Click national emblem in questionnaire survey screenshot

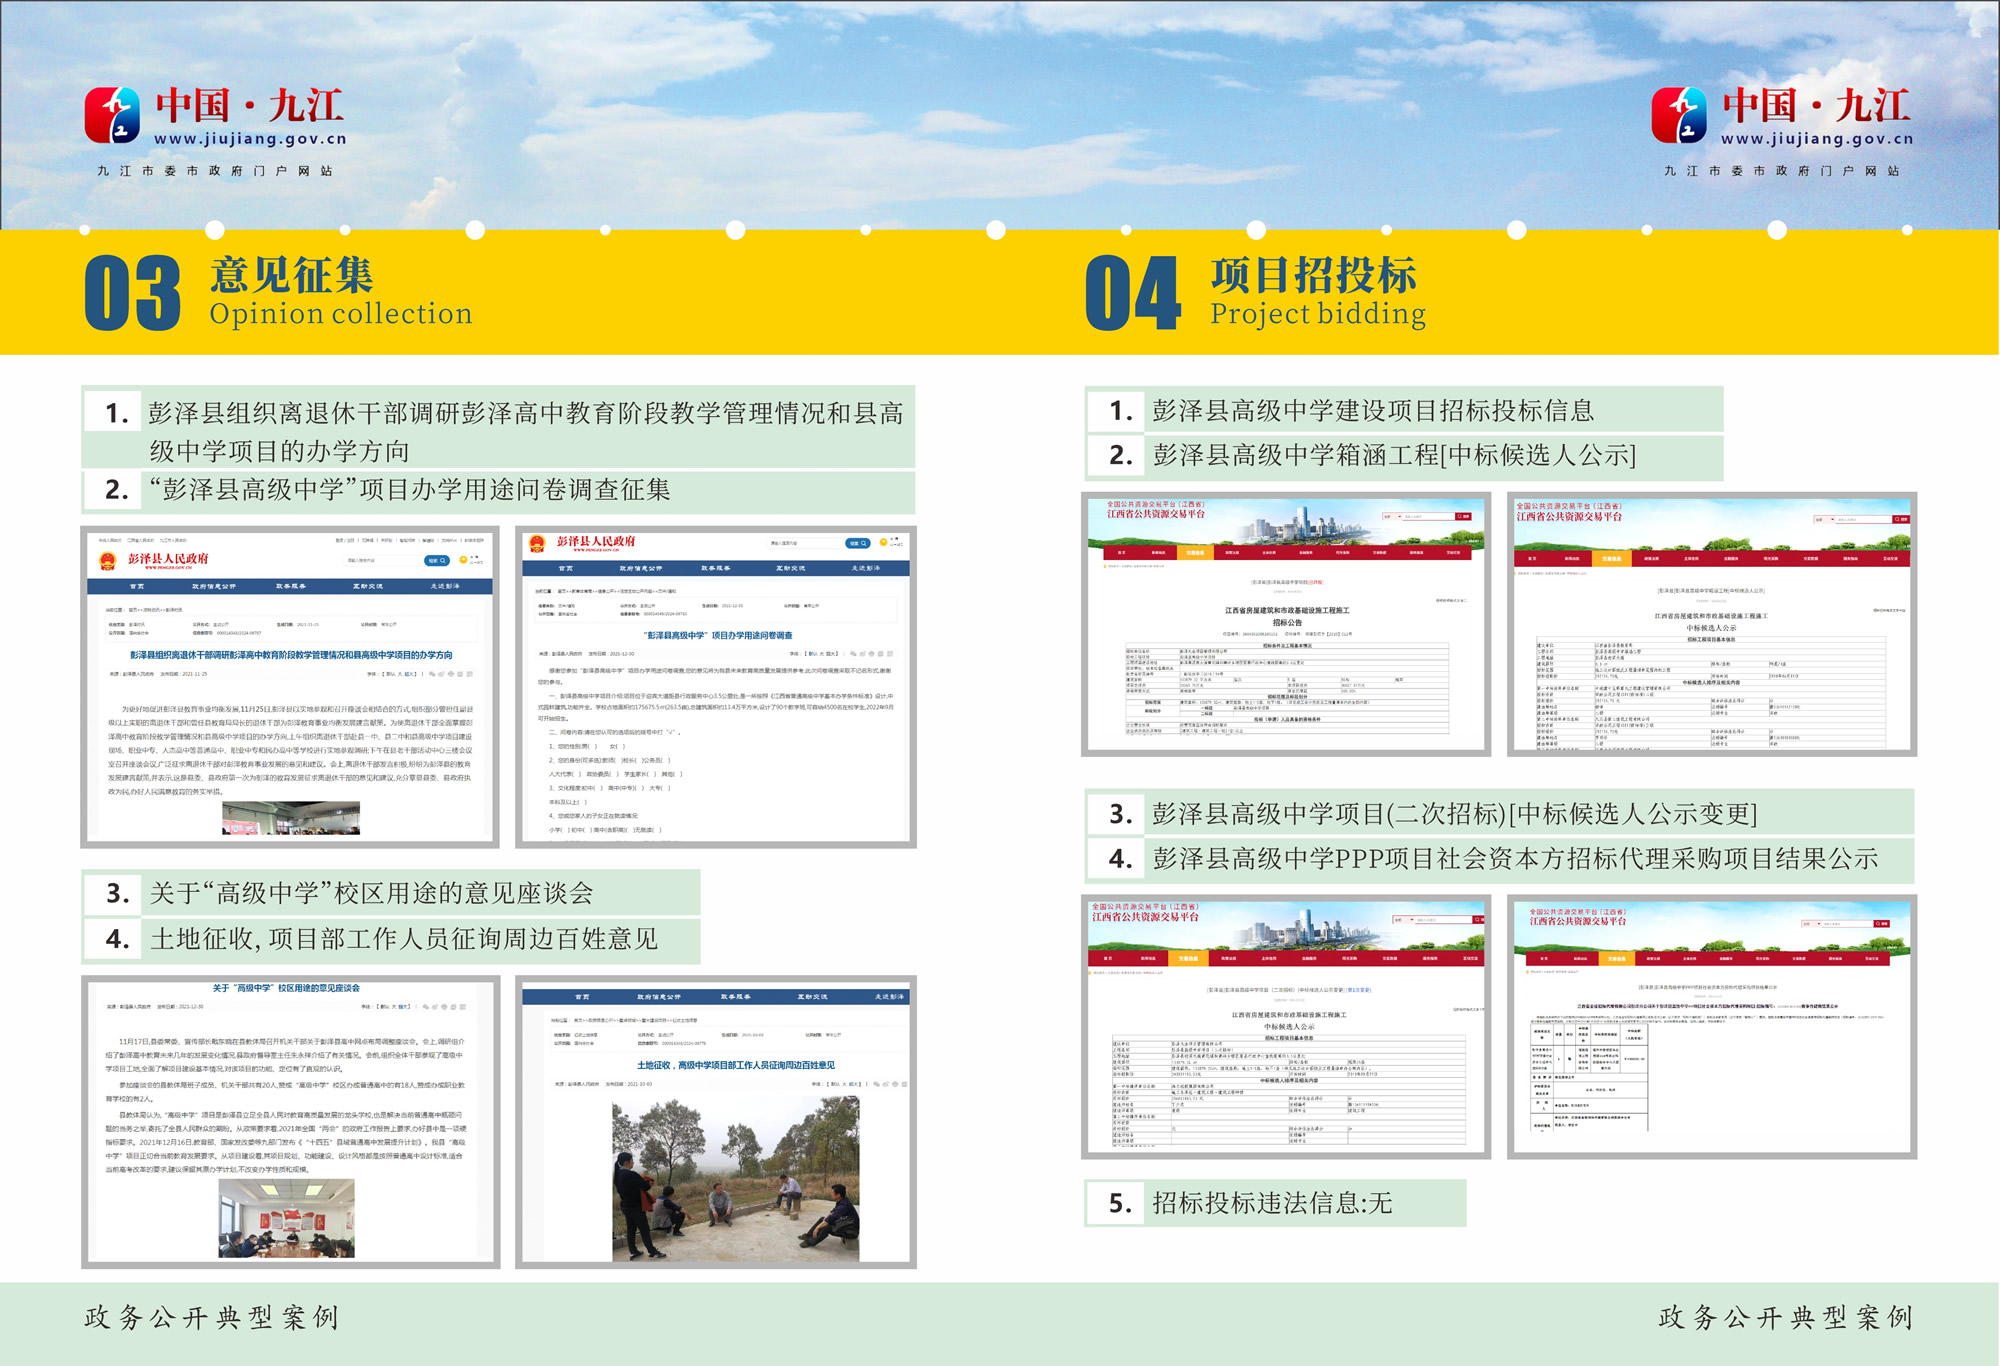point(537,543)
